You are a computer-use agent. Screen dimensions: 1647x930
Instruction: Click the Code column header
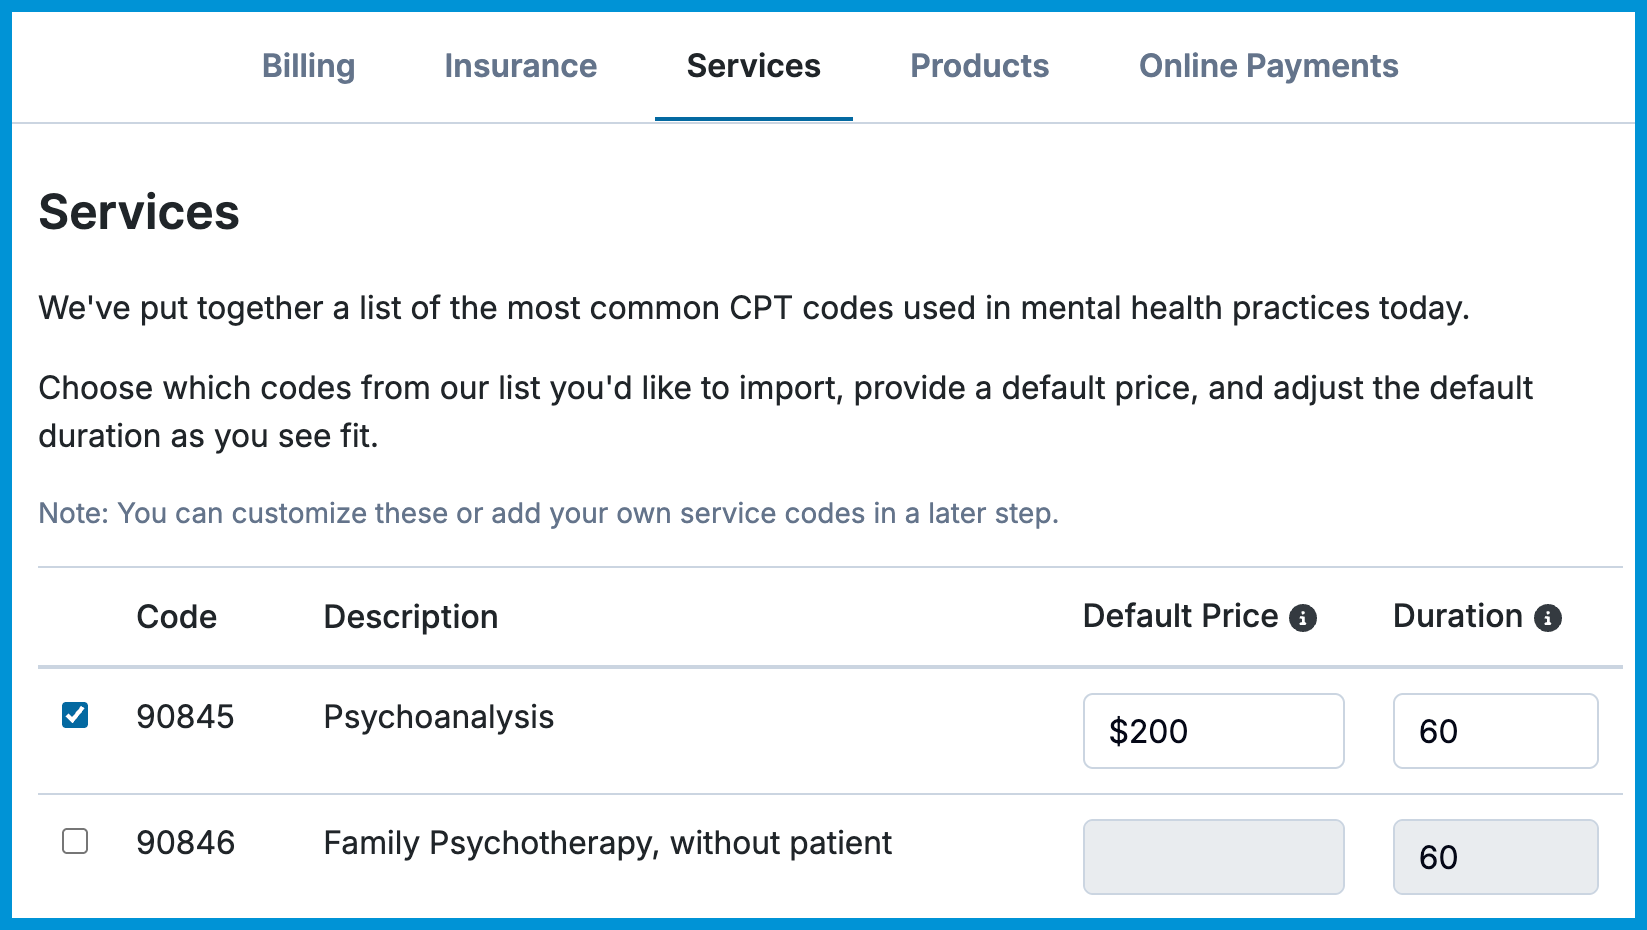point(176,617)
